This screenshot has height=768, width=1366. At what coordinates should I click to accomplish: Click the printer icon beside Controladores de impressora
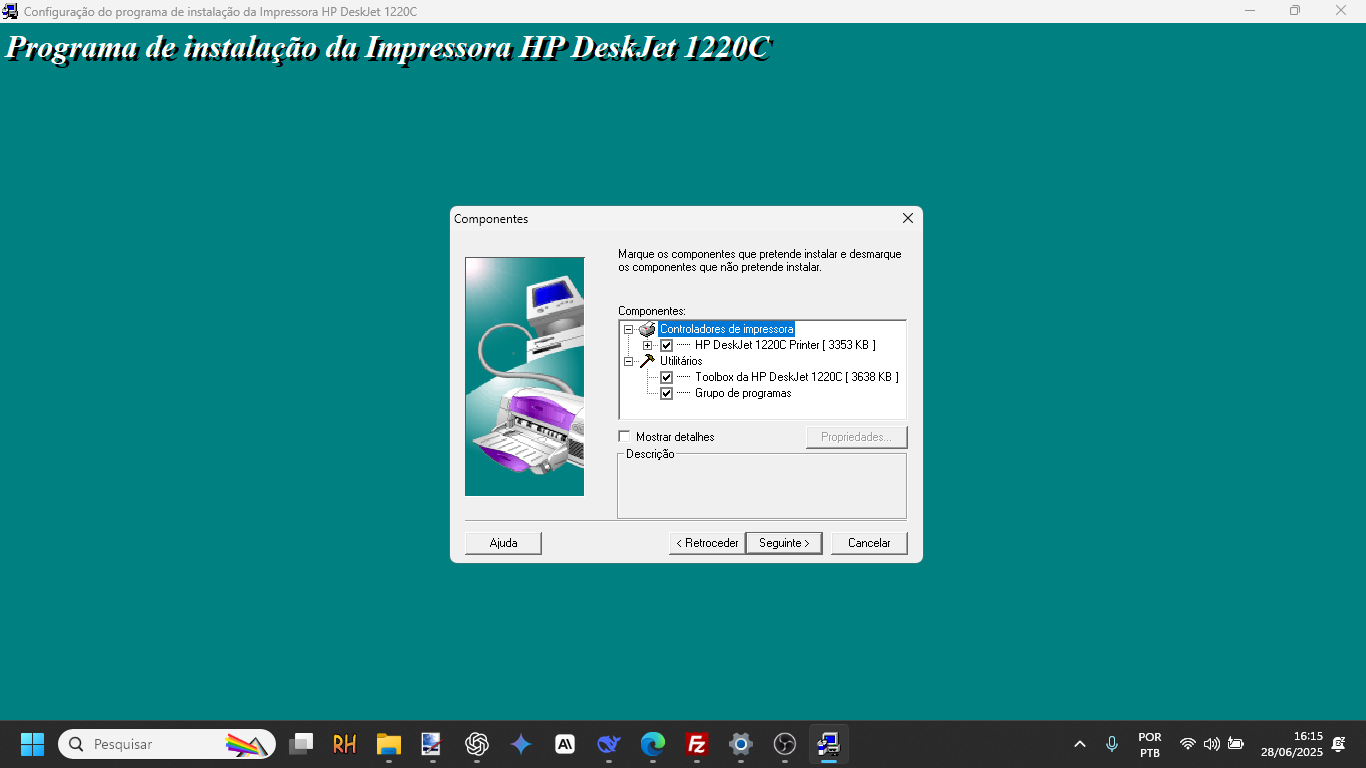(x=647, y=329)
